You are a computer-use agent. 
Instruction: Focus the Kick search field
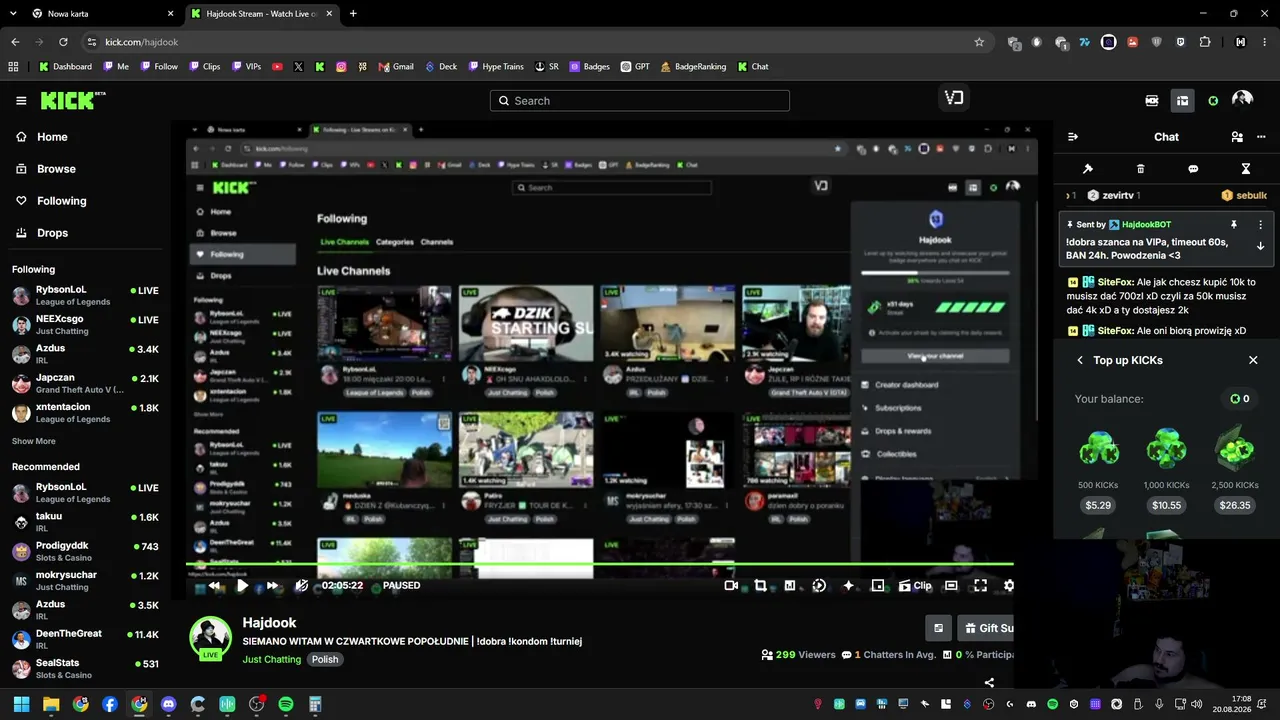[640, 101]
